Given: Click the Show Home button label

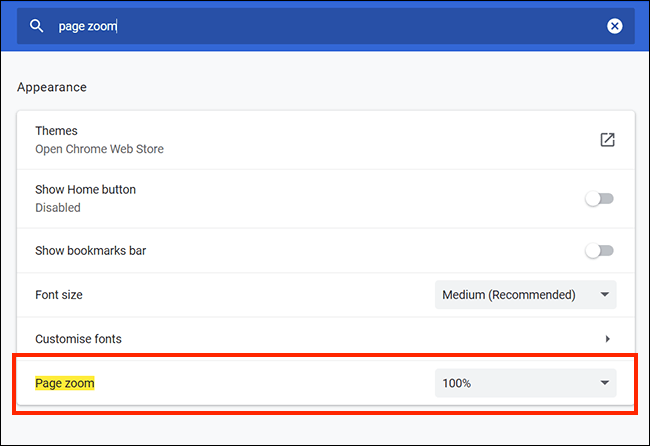Looking at the screenshot, I should point(85,189).
